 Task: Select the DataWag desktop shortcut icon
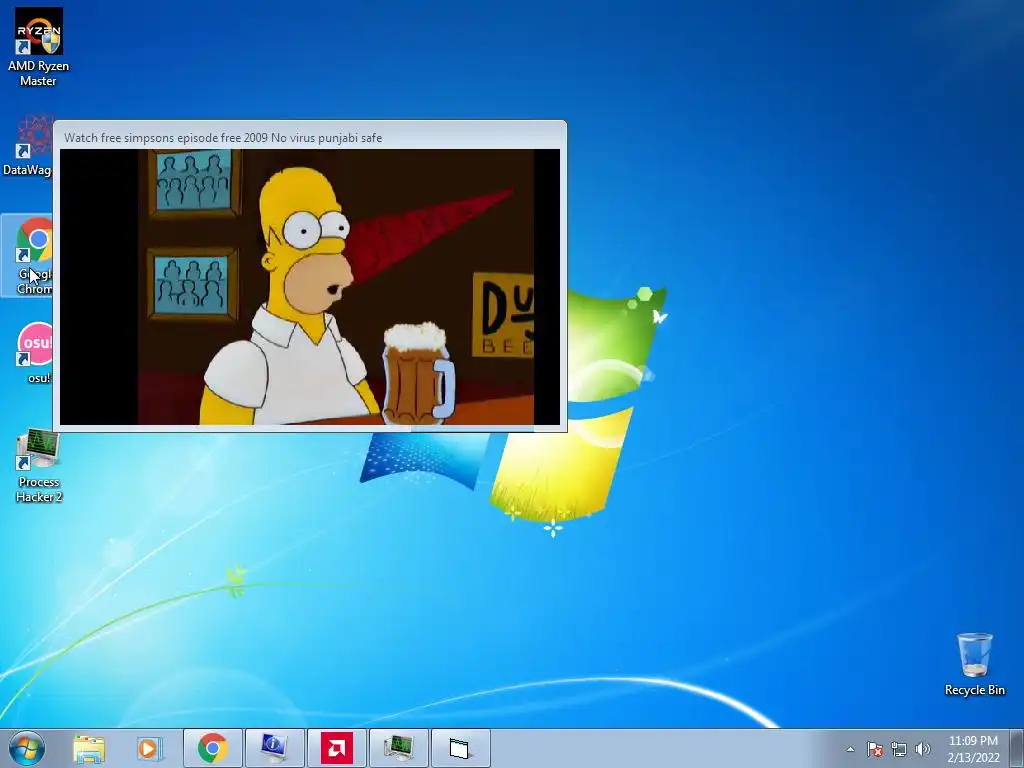coord(27,145)
